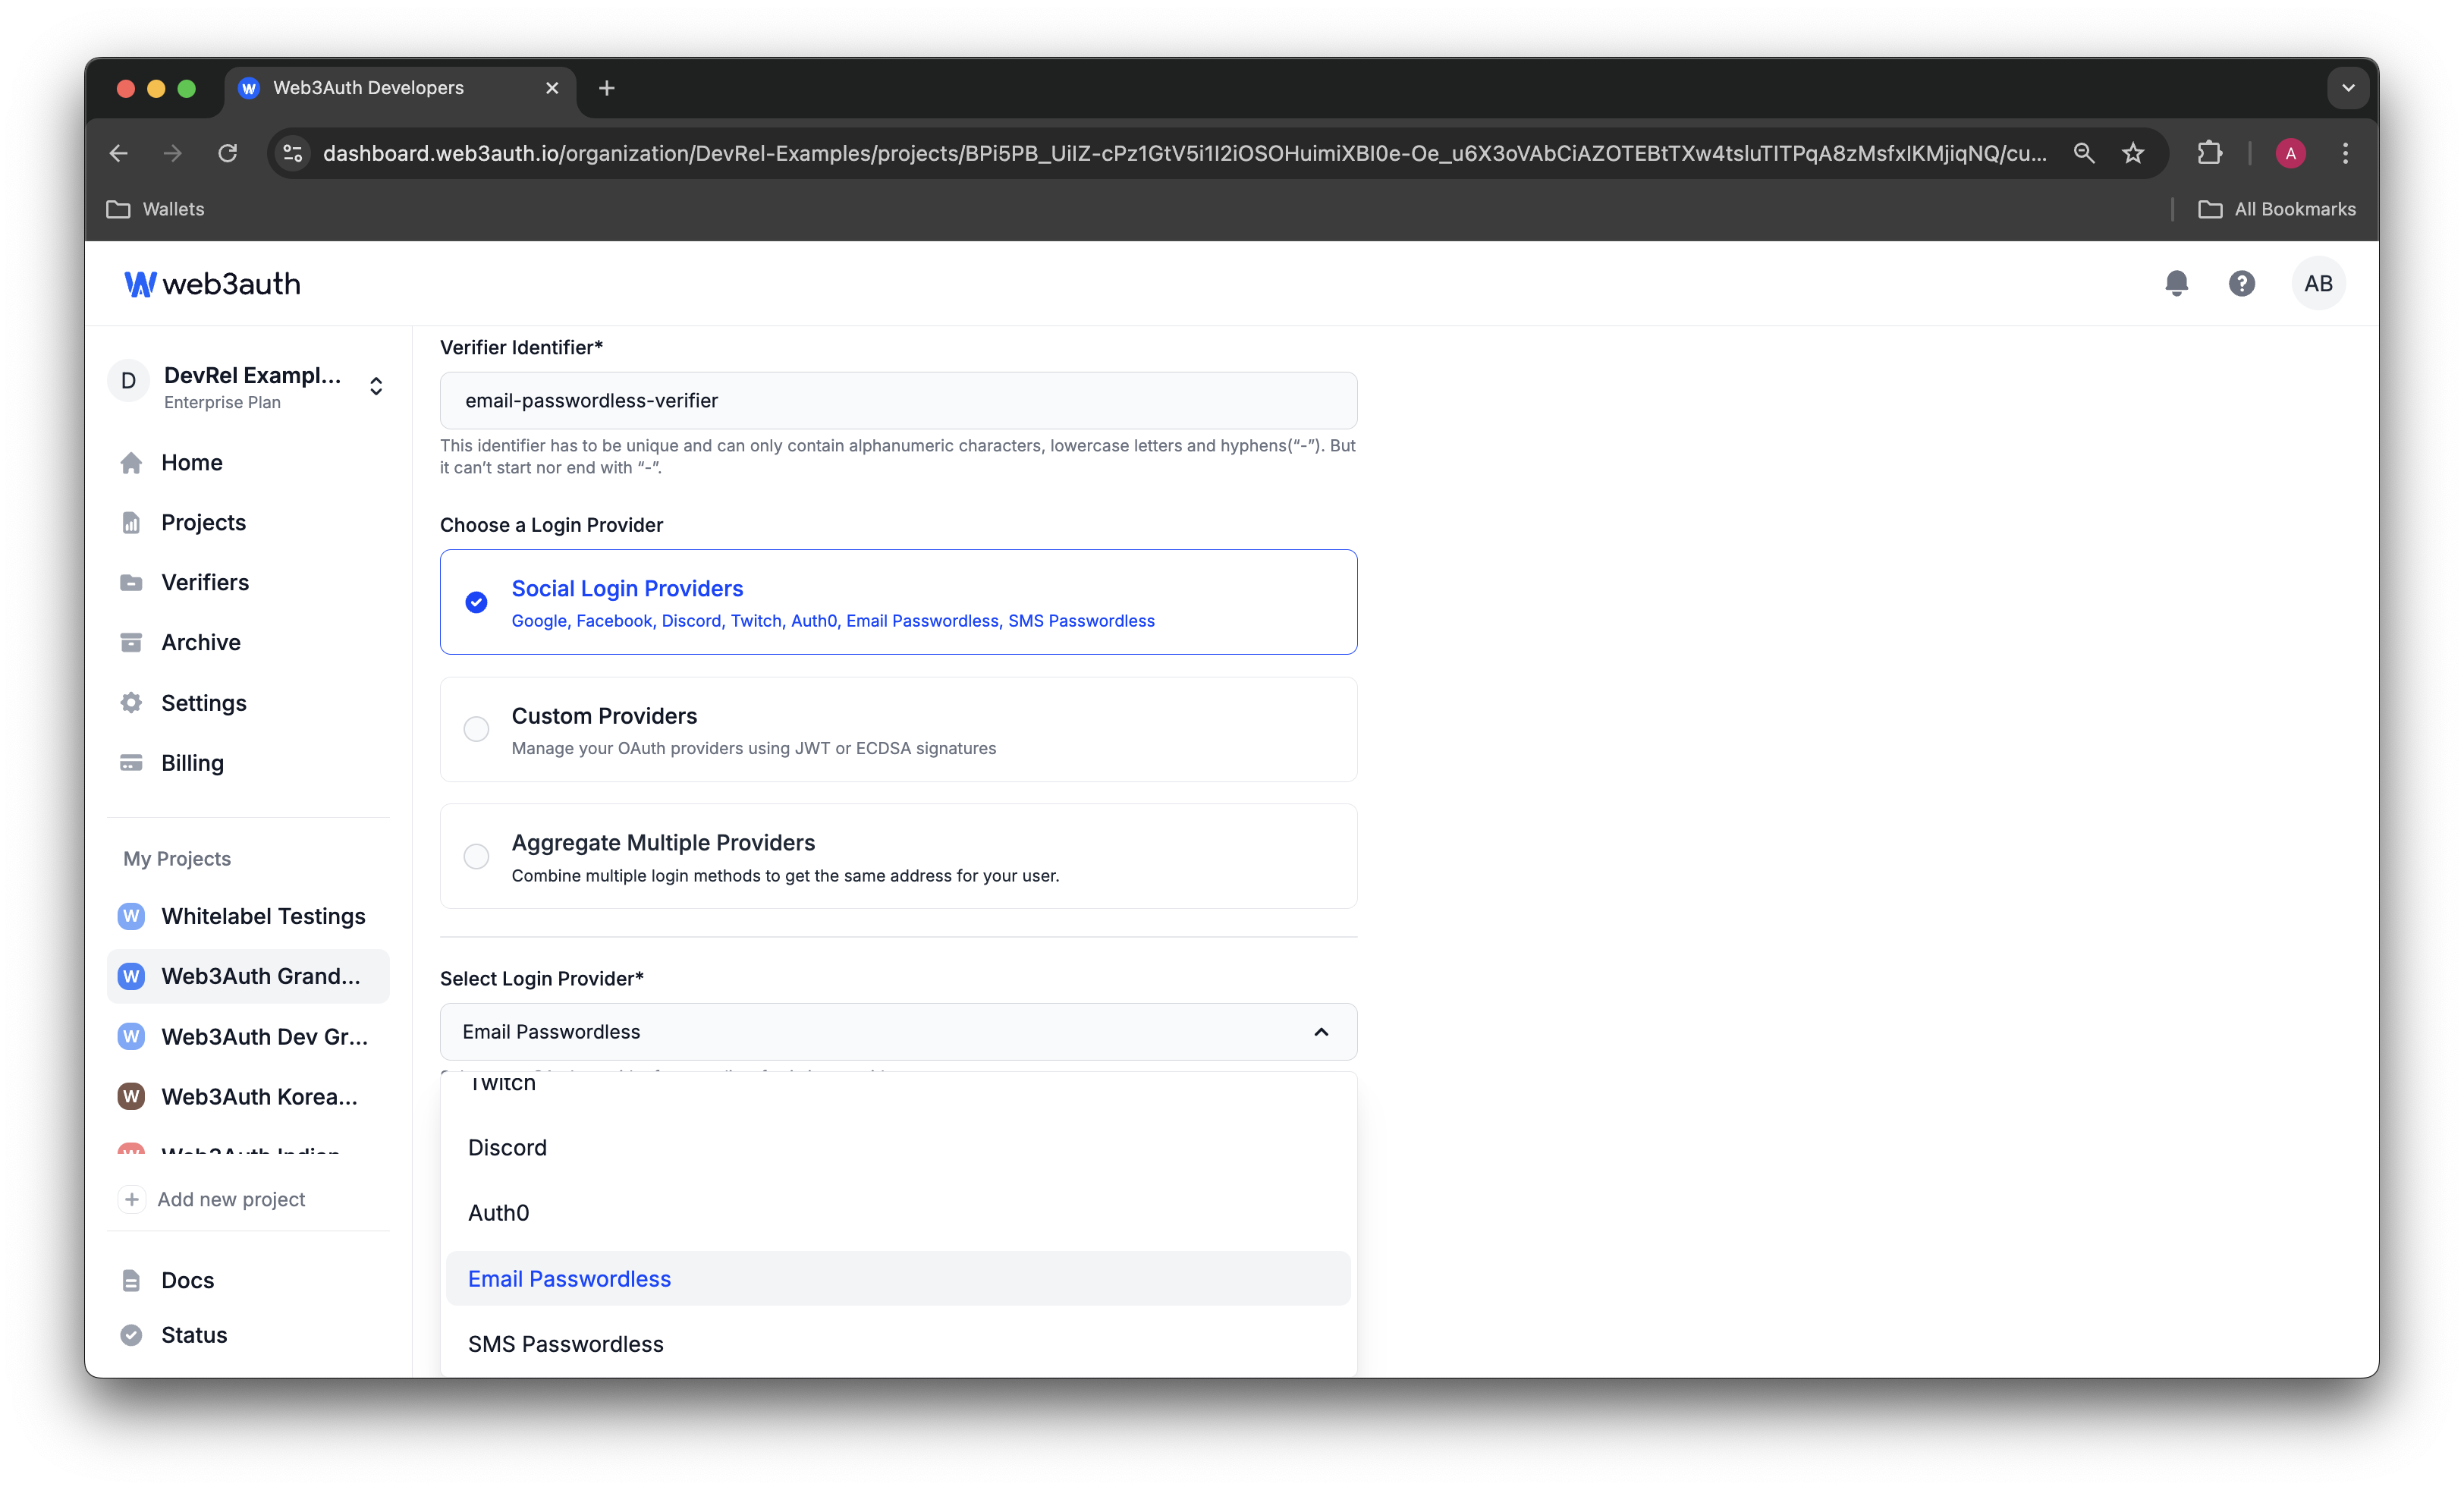Click the Archive box icon
Image resolution: width=2464 pixels, height=1490 pixels.
(131, 643)
